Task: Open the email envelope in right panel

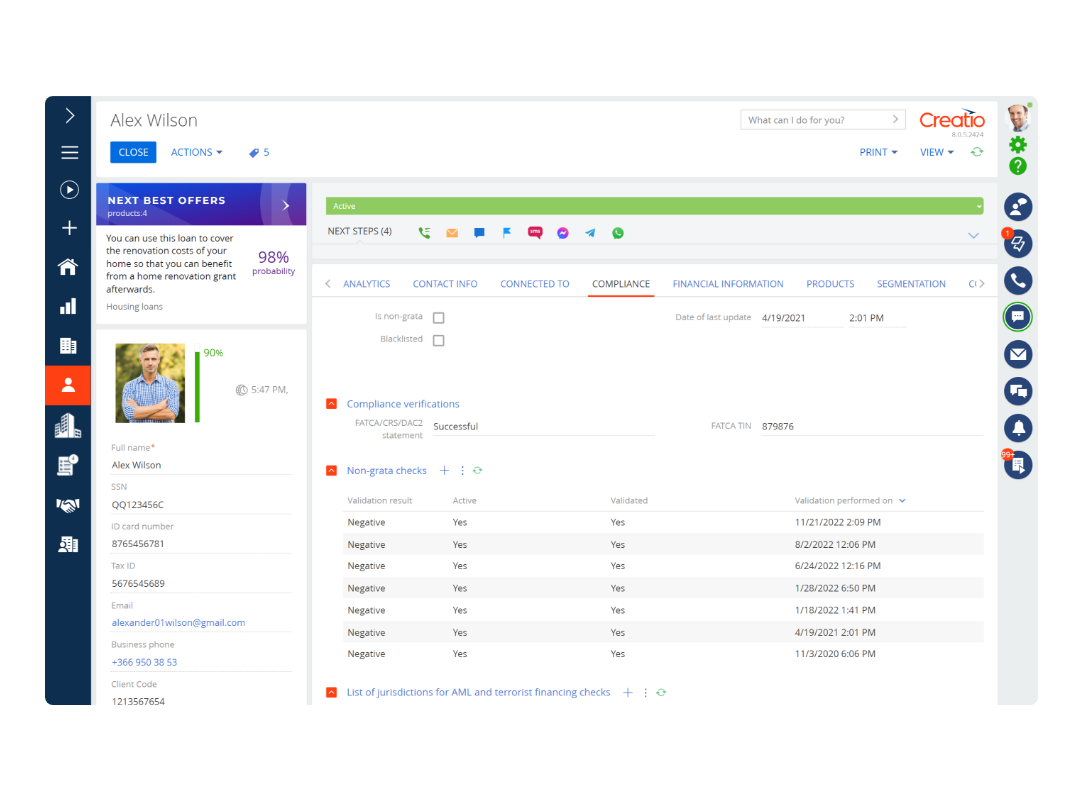Action: point(1018,354)
